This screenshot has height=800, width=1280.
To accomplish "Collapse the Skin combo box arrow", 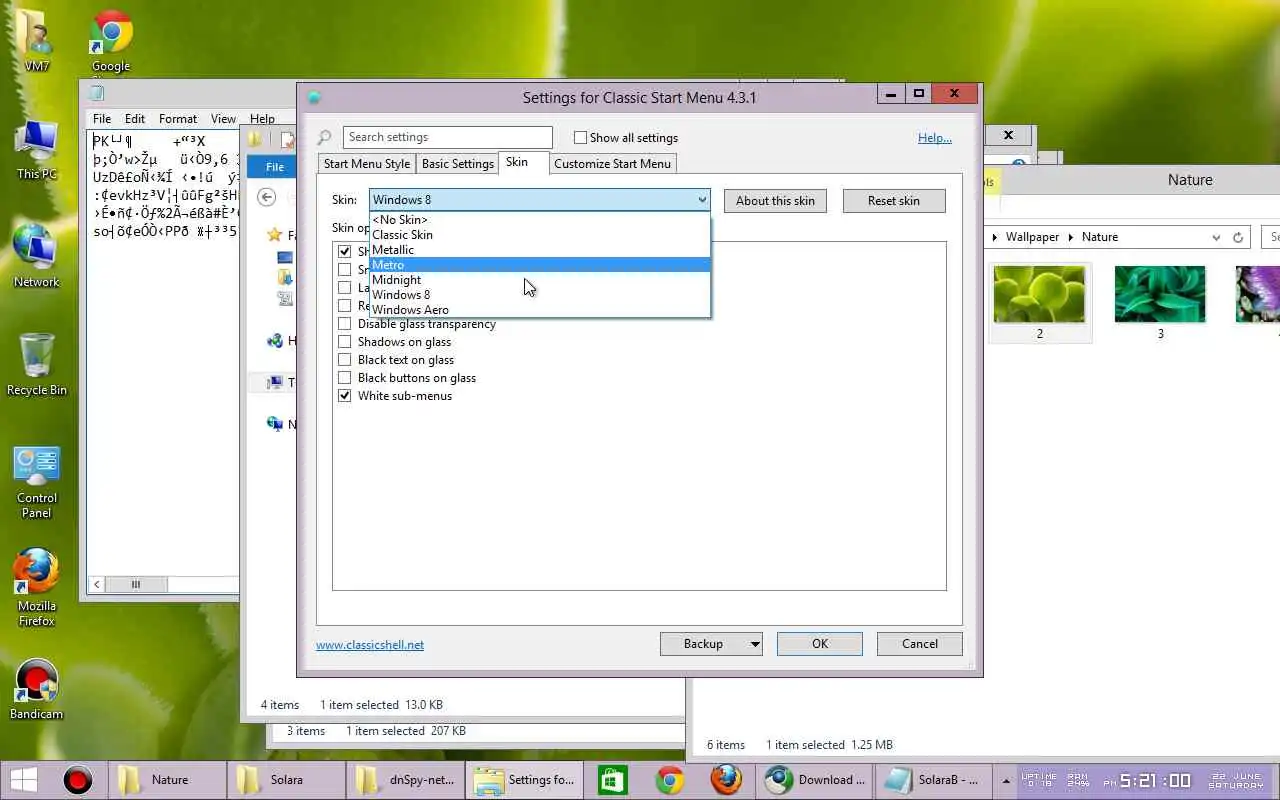I will (x=702, y=200).
